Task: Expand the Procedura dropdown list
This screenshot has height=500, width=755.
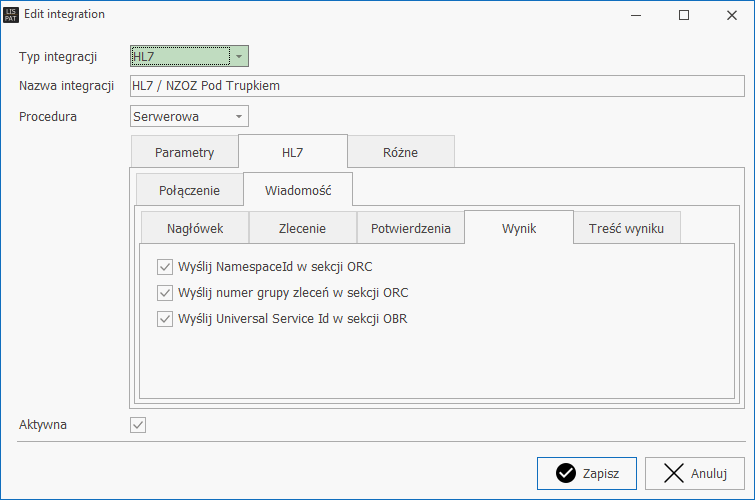Action: click(x=238, y=116)
